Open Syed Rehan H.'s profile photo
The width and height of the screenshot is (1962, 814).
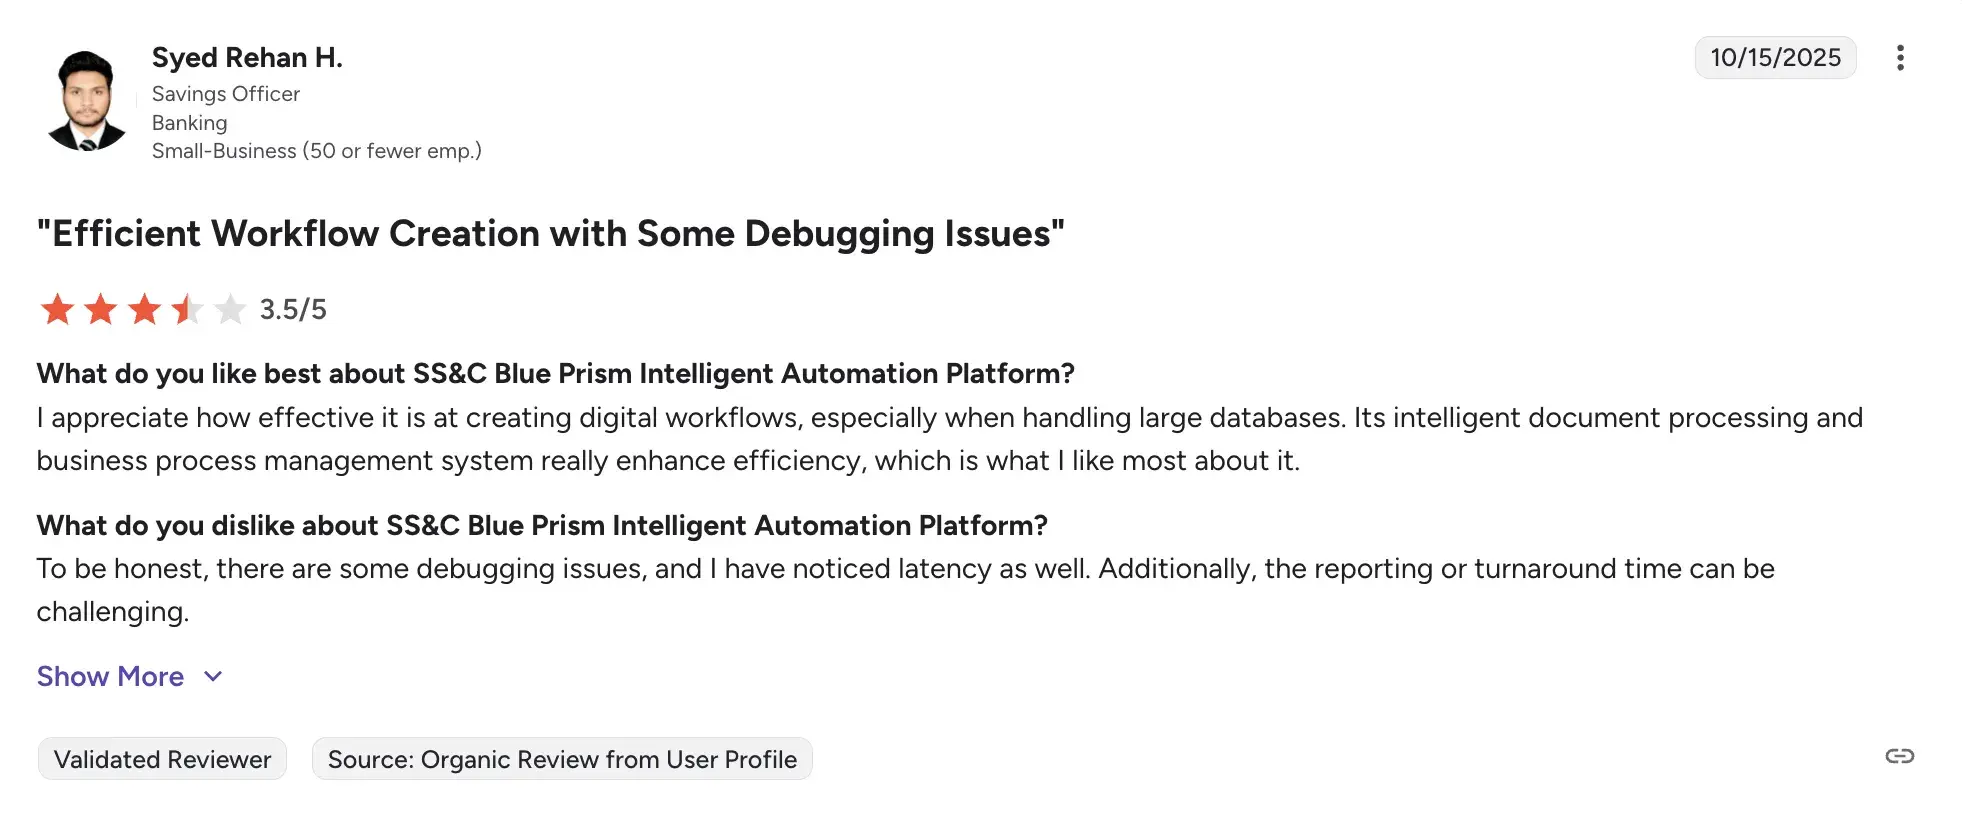point(87,101)
